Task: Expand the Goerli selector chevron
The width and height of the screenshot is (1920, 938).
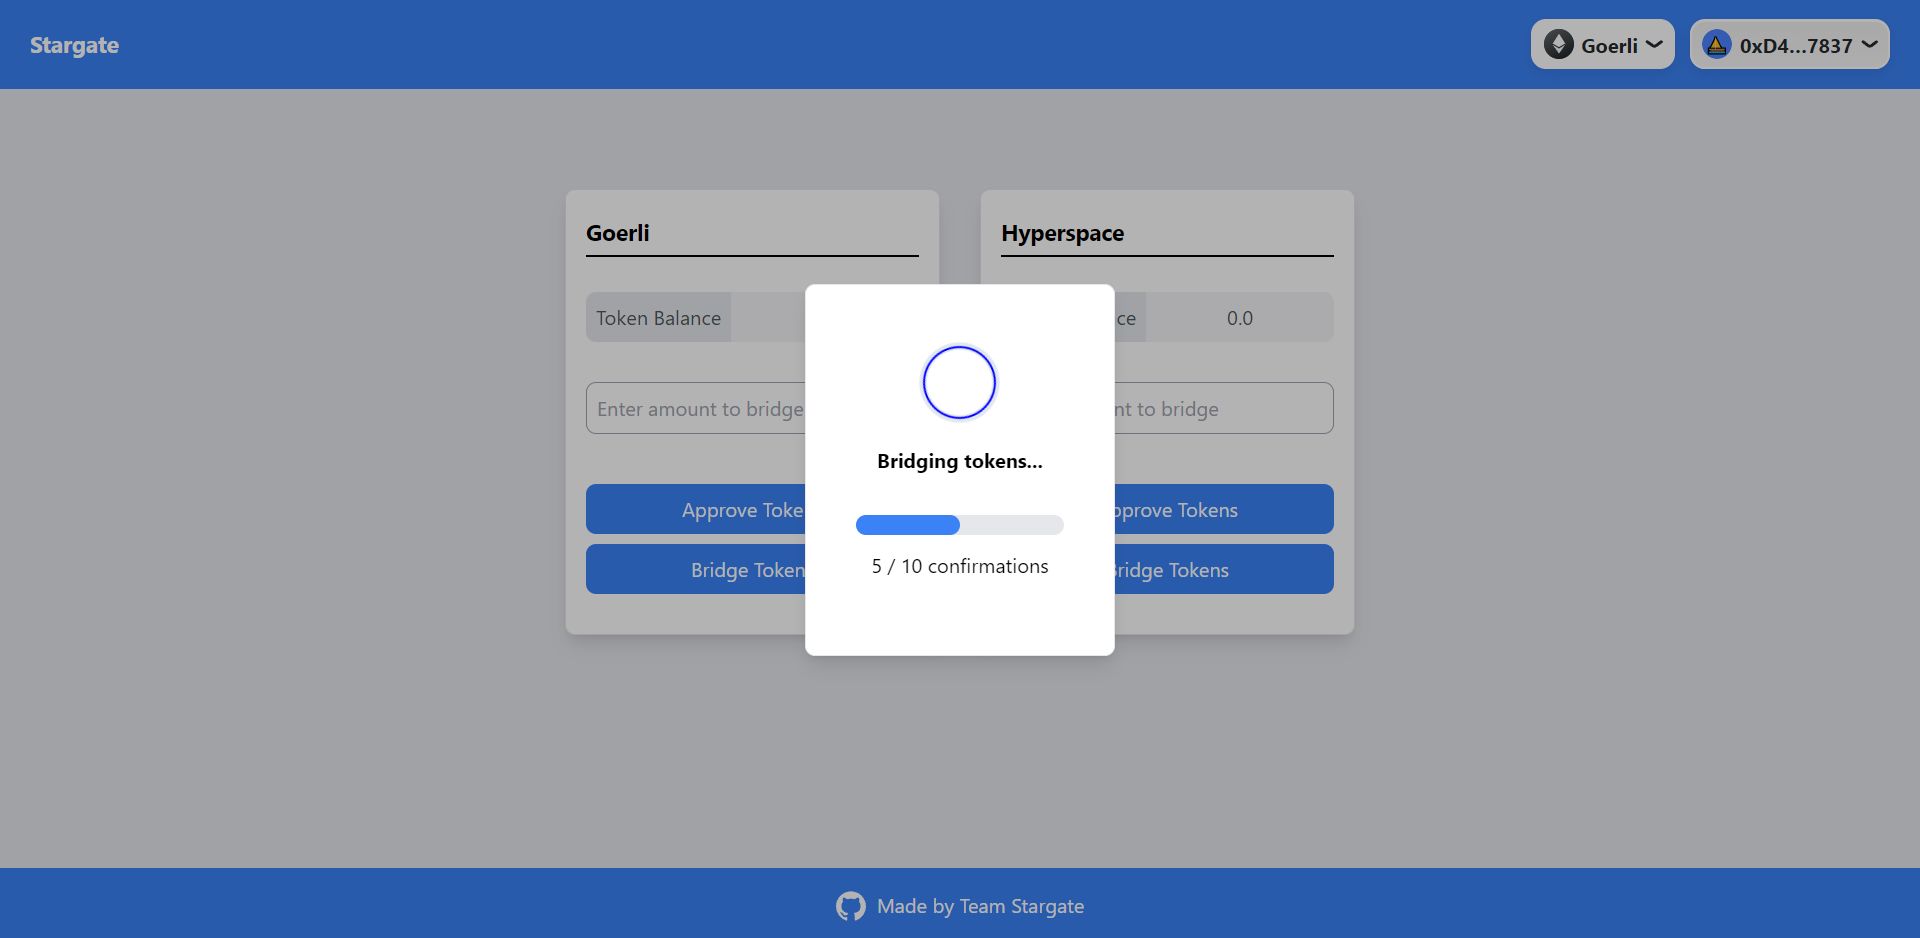Action: pyautogui.click(x=1654, y=45)
